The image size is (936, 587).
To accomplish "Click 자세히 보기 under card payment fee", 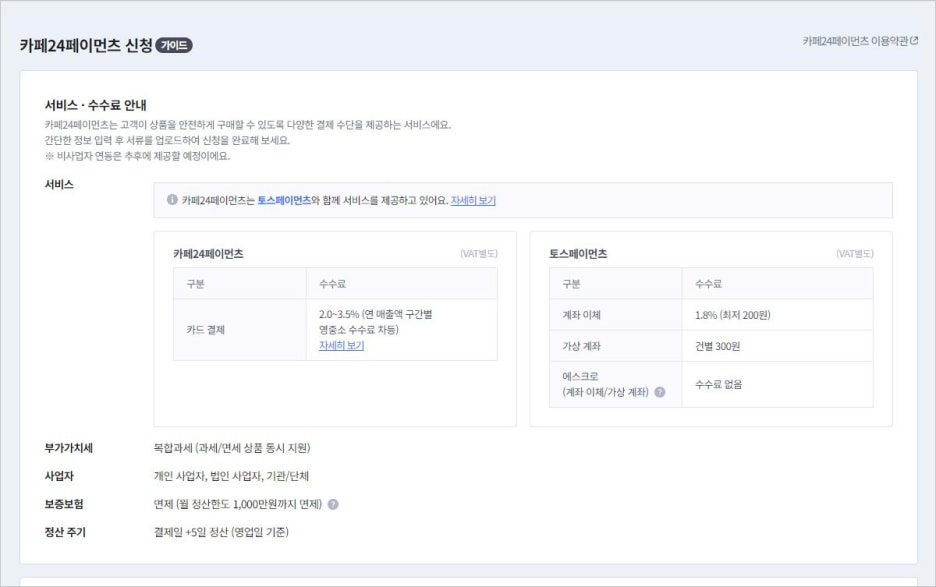I will 341,345.
